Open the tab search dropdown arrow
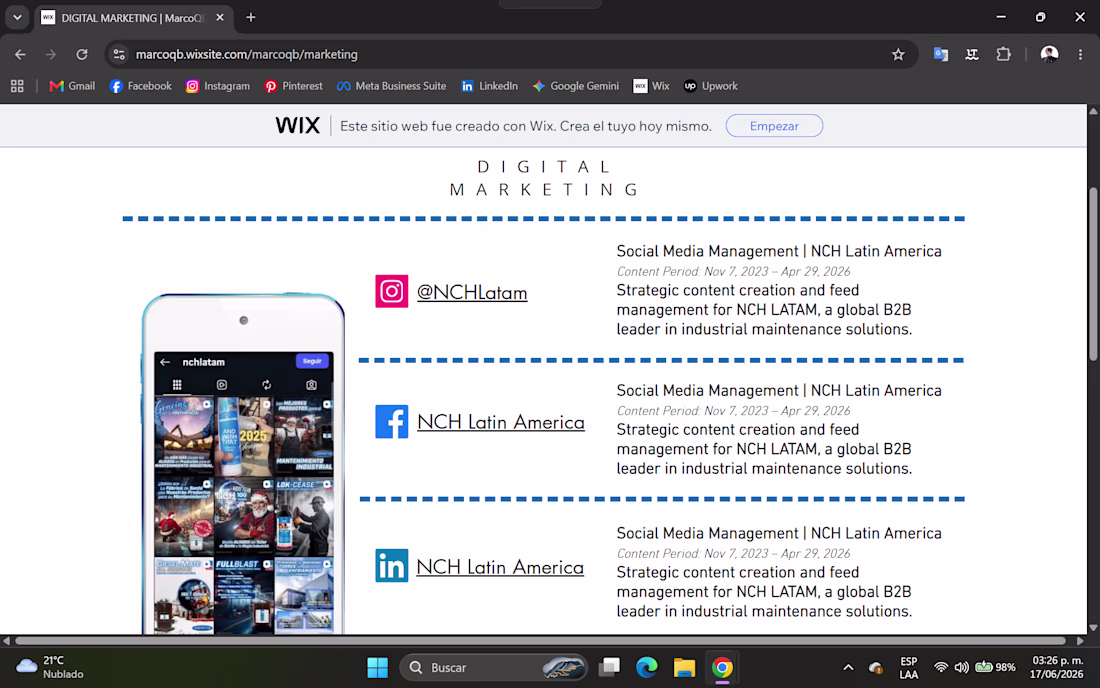1100x688 pixels. coord(17,18)
